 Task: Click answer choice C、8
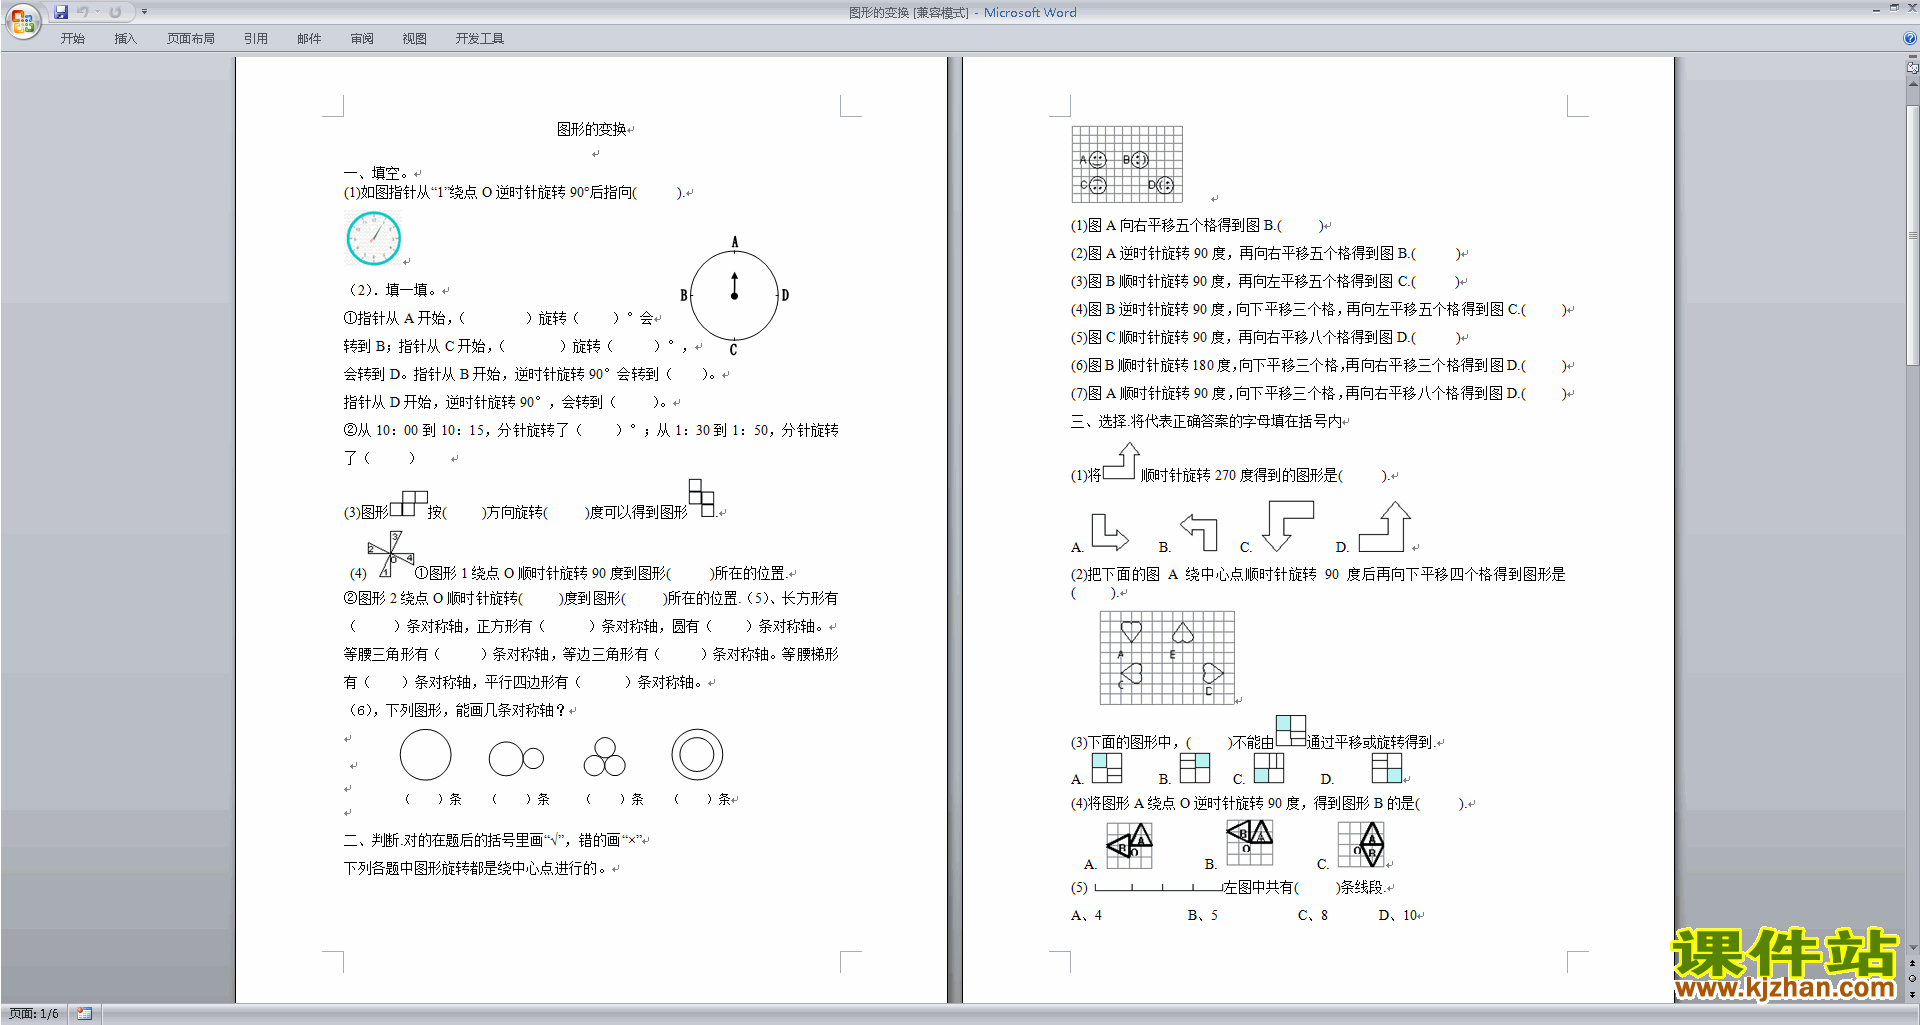pos(1313,915)
